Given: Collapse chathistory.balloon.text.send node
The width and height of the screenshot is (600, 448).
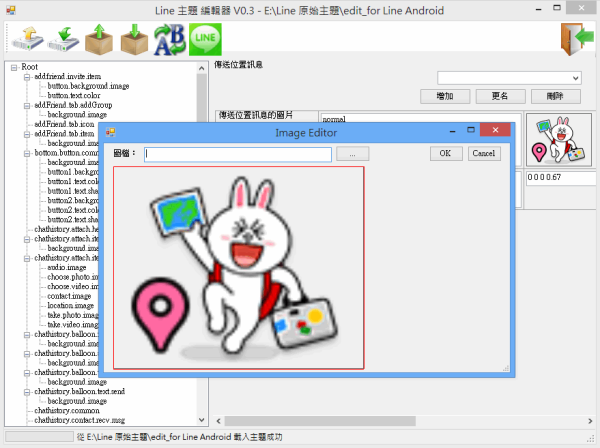Looking at the screenshot, I should (x=27, y=392).
